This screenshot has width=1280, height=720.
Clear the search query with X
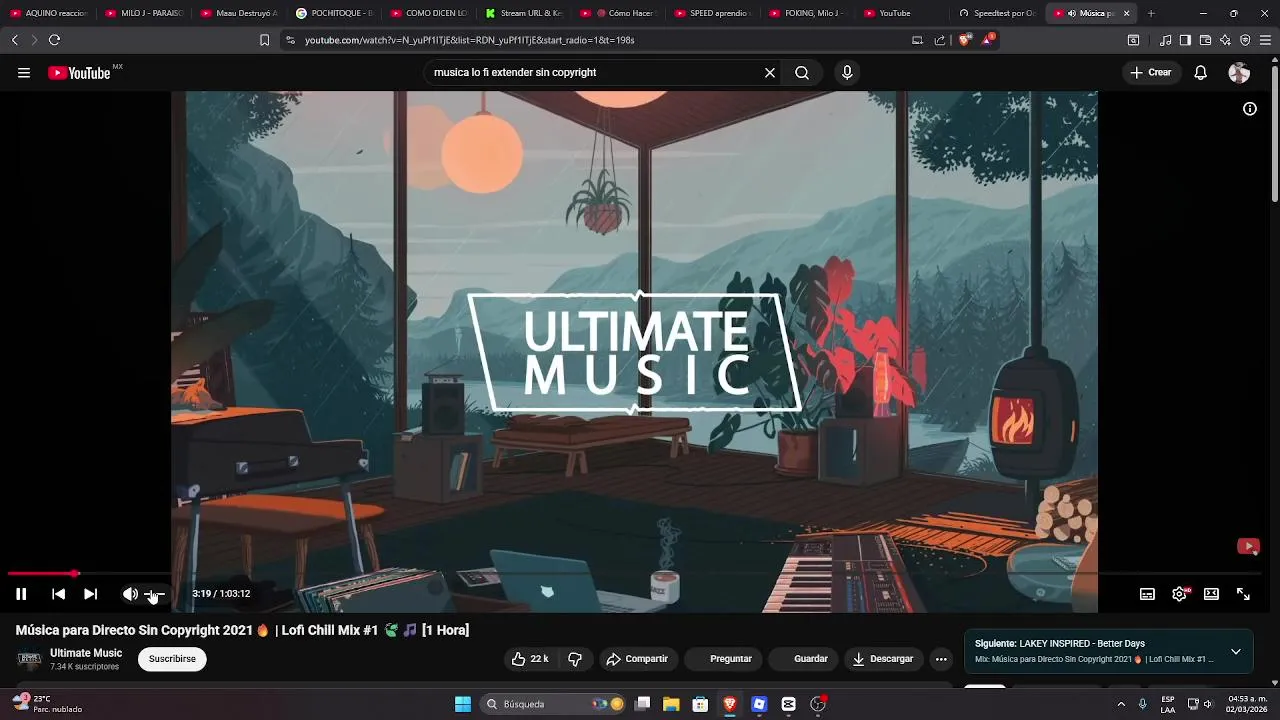click(x=770, y=73)
